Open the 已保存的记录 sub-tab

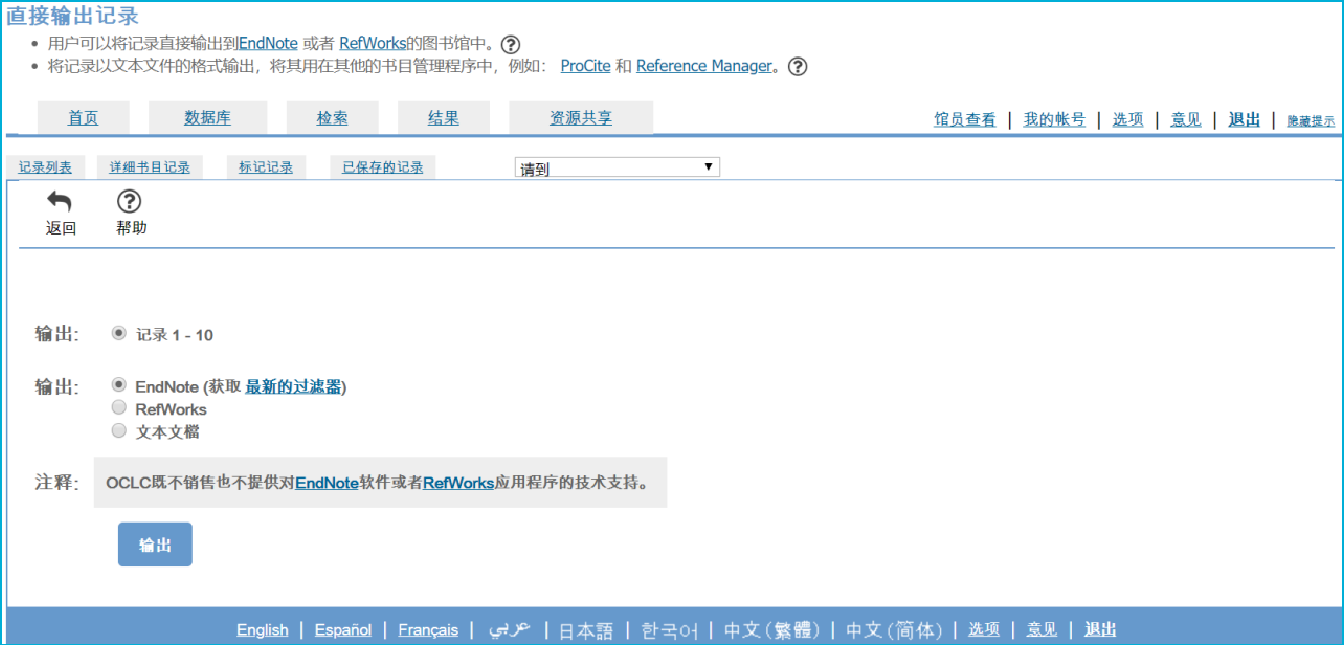(382, 168)
